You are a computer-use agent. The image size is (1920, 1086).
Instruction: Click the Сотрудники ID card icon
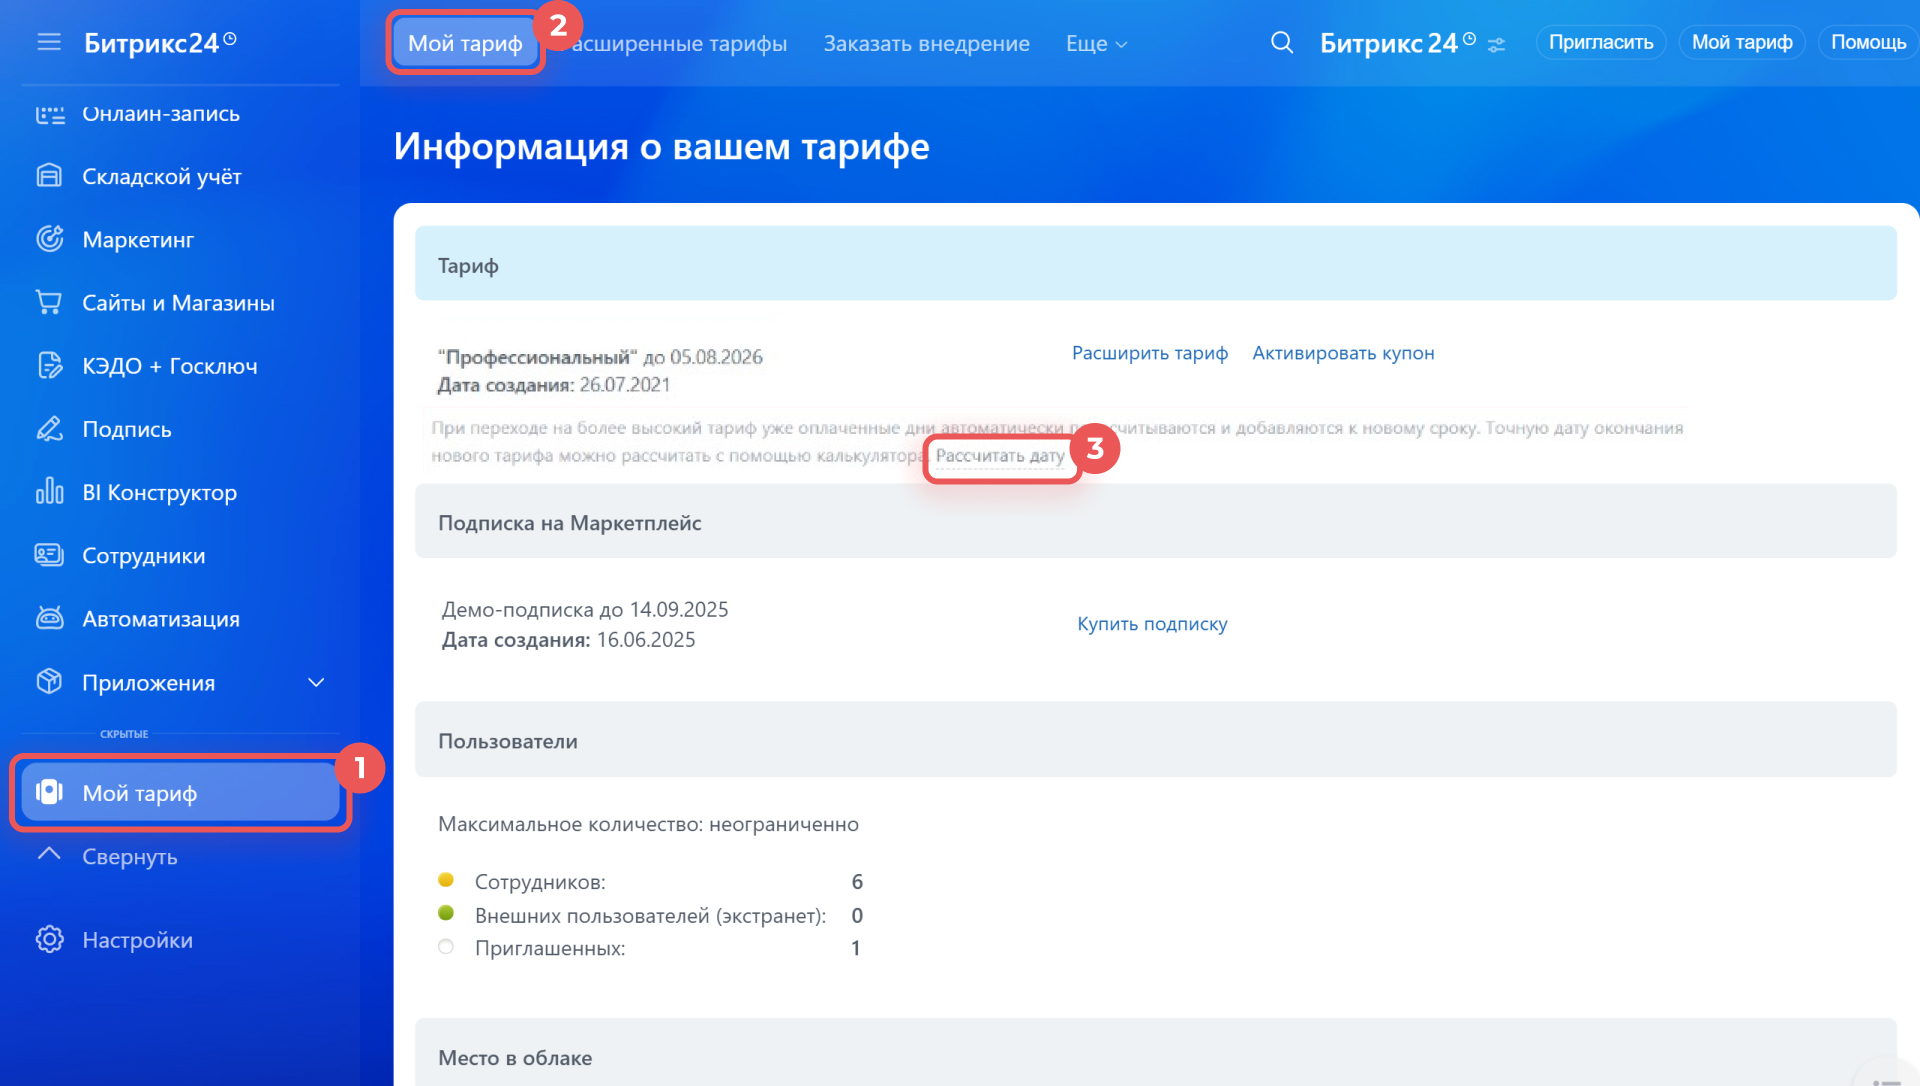(49, 555)
